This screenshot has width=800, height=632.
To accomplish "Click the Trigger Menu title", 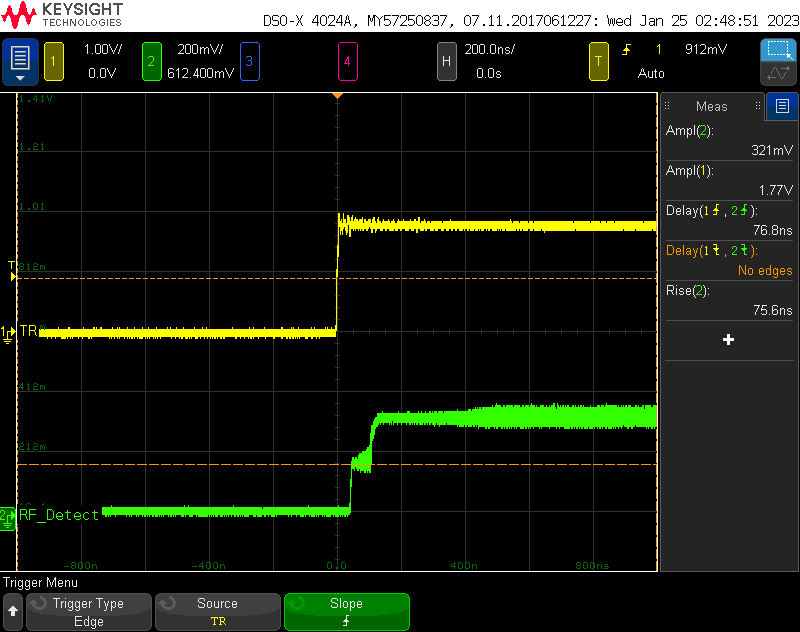I will click(x=40, y=583).
